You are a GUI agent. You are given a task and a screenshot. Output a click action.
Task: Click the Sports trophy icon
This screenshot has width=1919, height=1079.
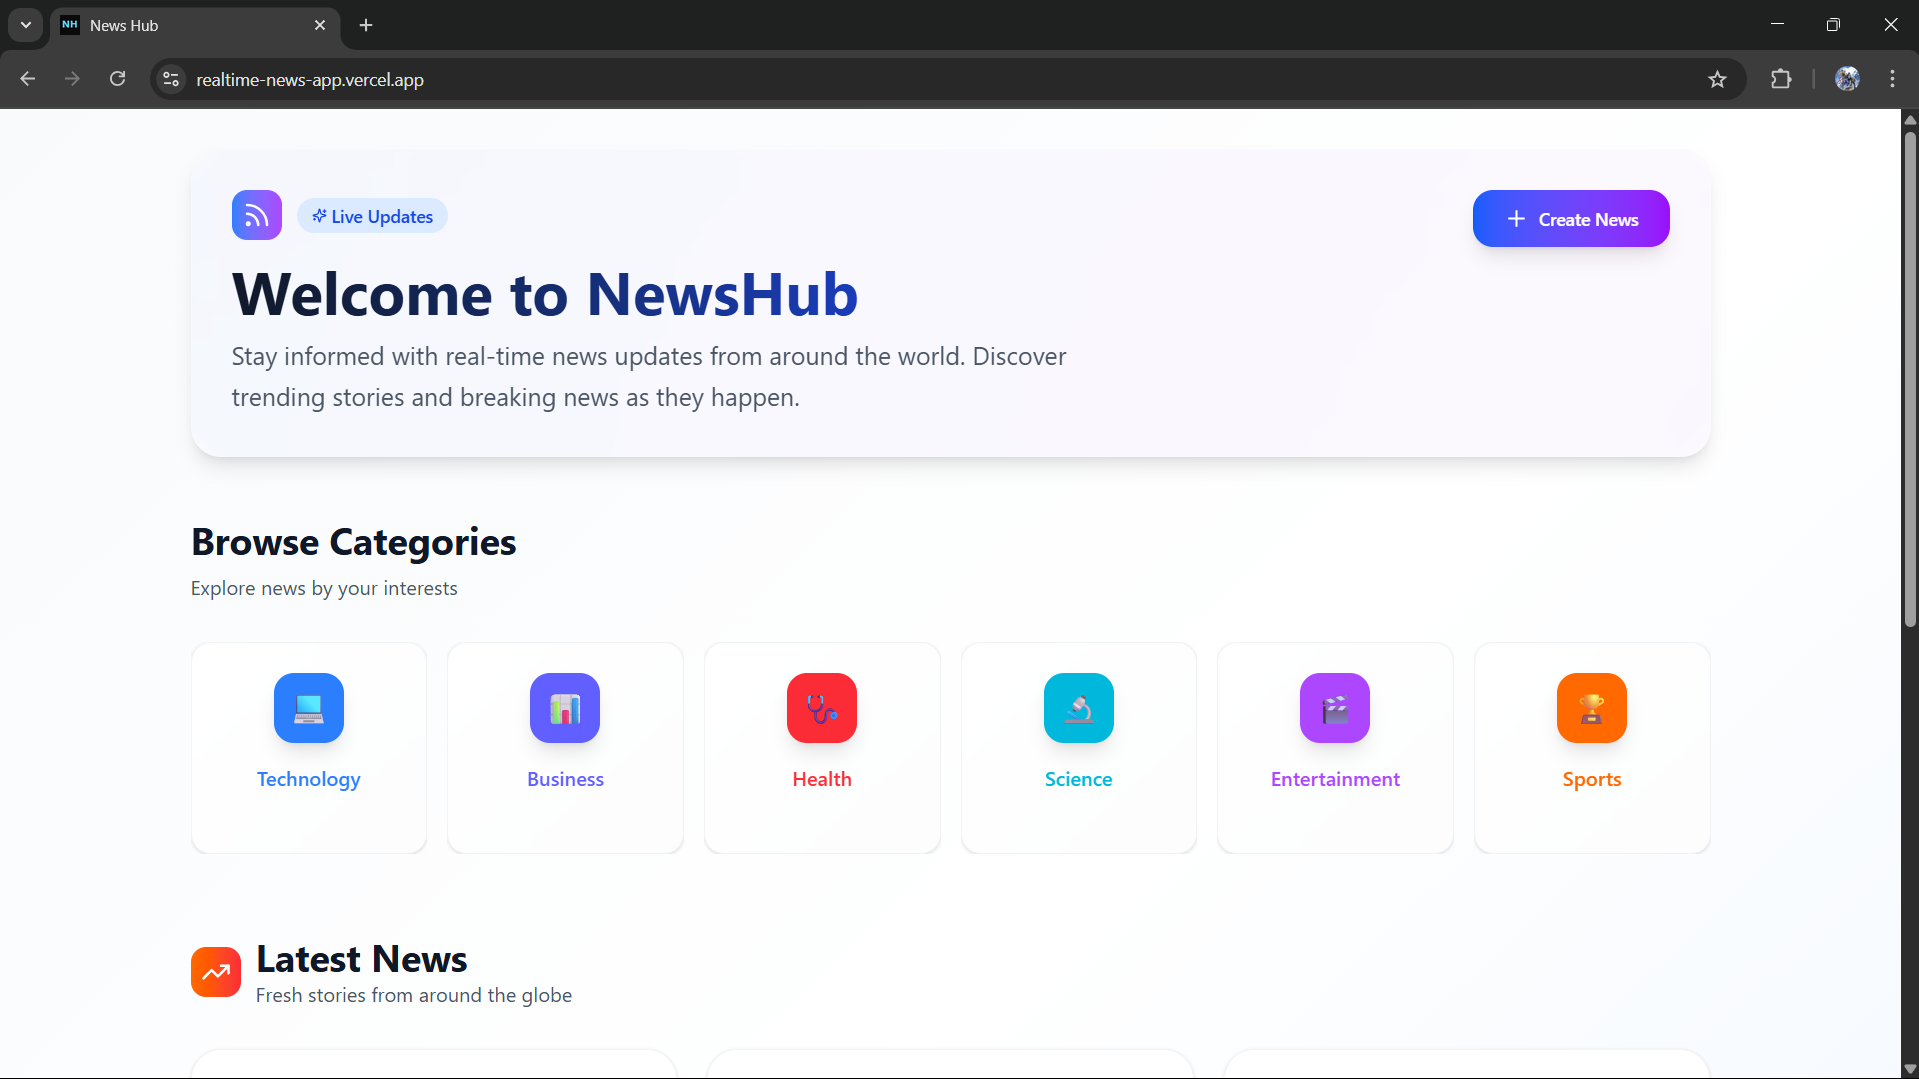click(1591, 708)
